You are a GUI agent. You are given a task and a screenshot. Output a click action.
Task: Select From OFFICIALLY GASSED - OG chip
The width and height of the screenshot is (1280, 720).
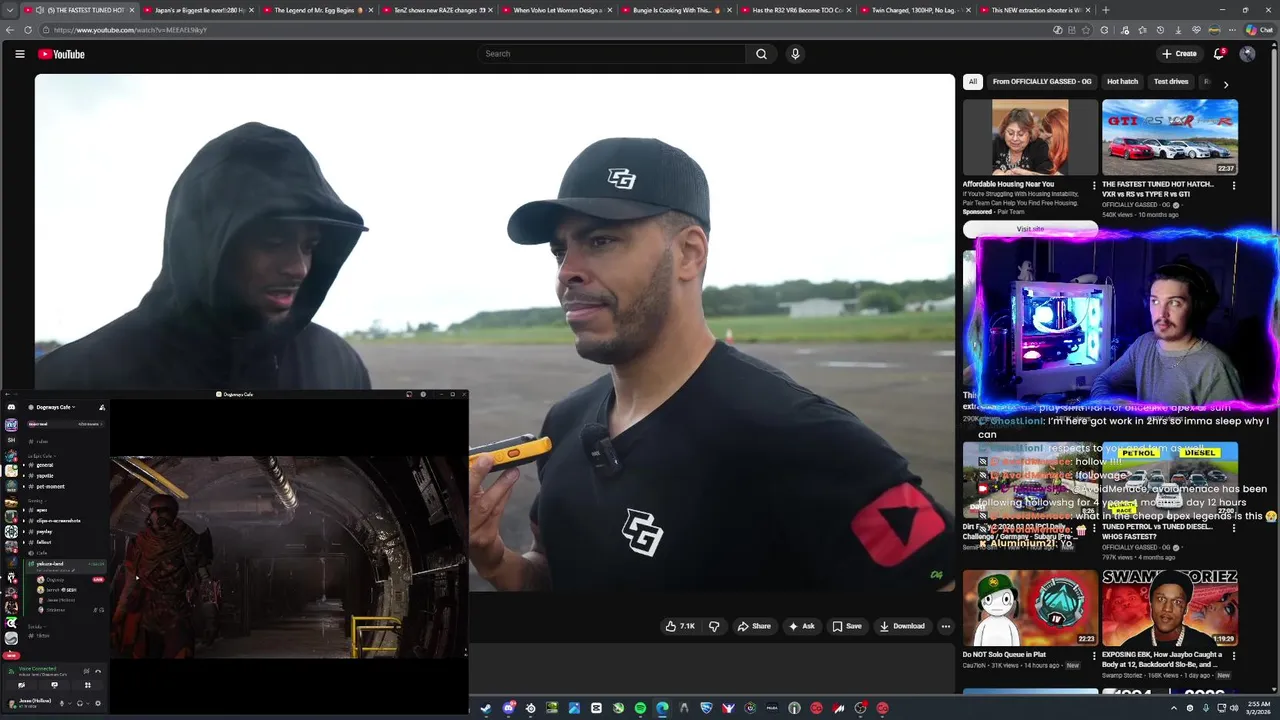1042,82
